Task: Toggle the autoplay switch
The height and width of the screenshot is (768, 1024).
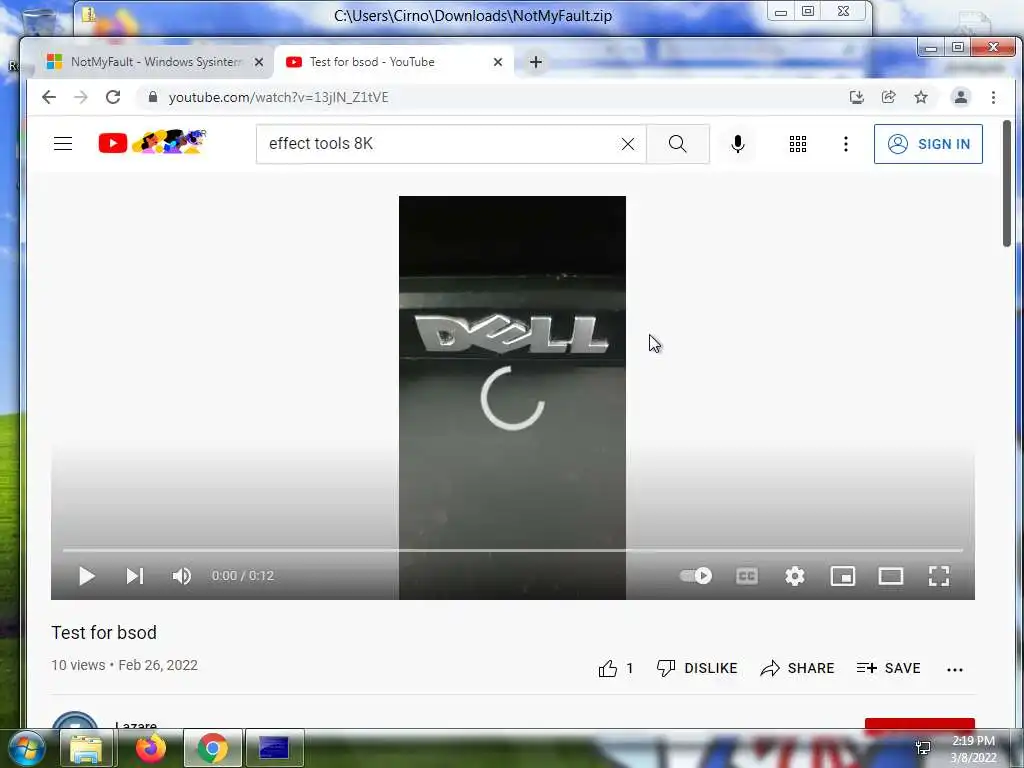Action: pos(696,575)
